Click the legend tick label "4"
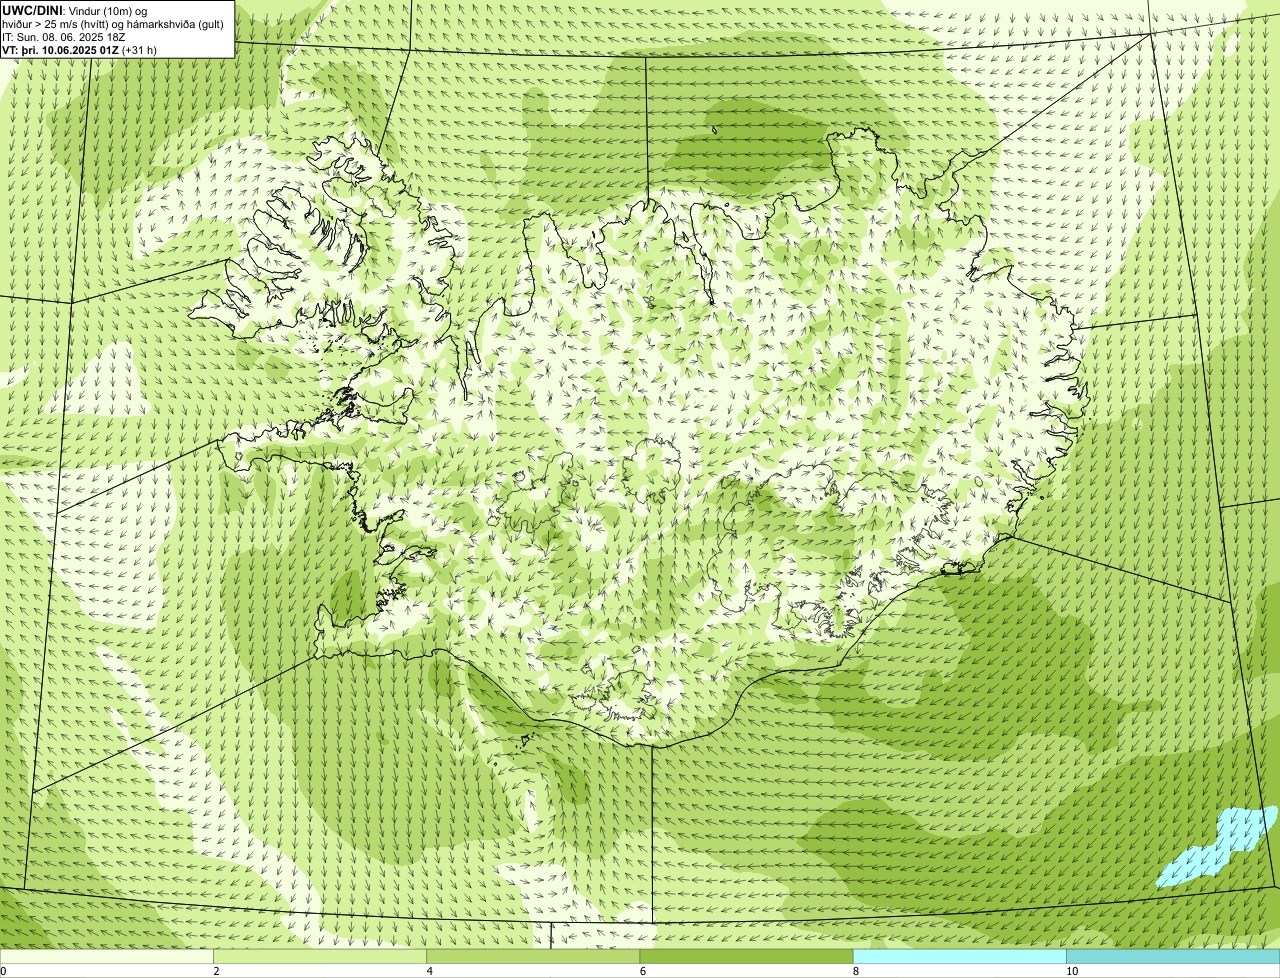Image resolution: width=1280 pixels, height=978 pixels. (x=430, y=971)
